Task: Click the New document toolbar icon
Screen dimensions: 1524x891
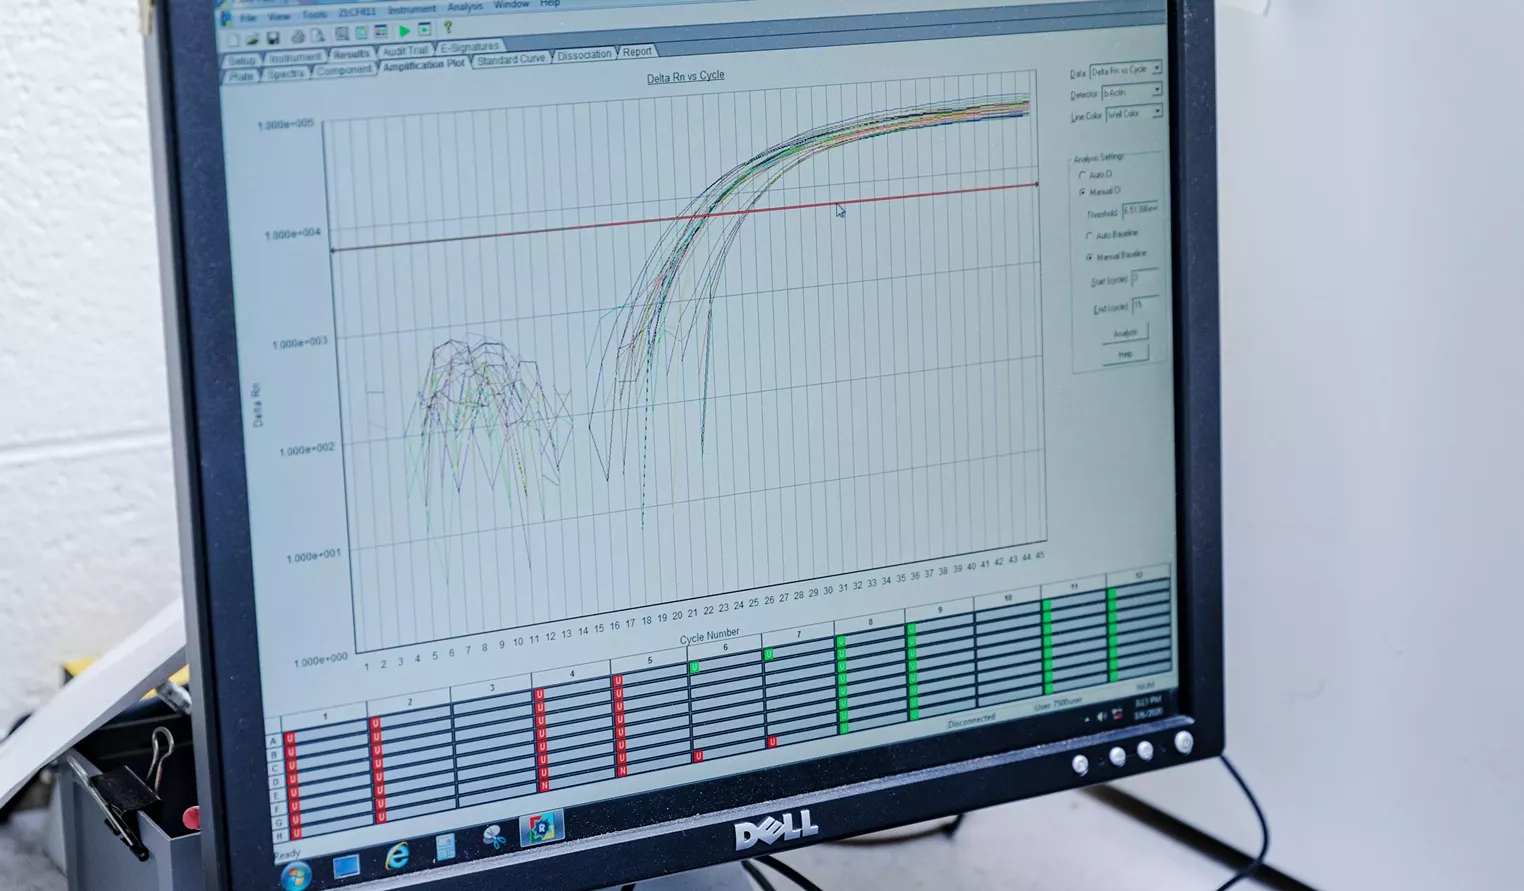Action: (232, 40)
